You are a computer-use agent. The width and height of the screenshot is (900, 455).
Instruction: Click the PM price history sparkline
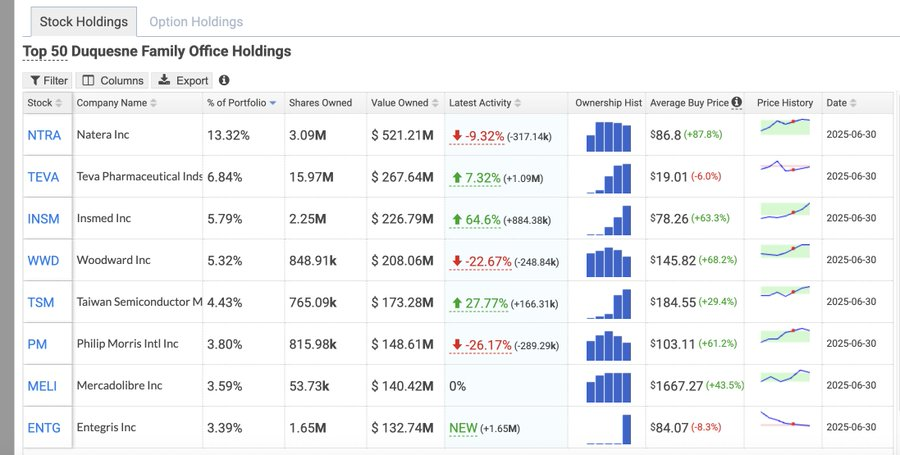tap(785, 335)
